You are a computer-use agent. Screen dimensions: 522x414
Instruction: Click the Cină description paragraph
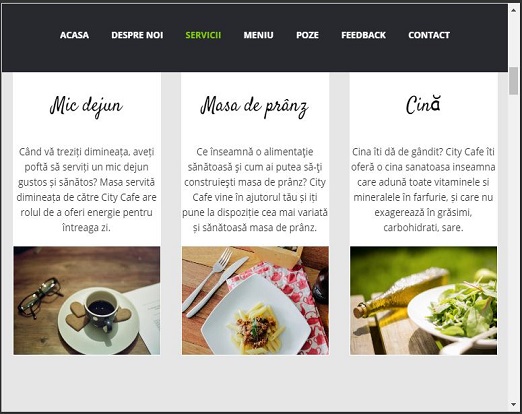click(x=423, y=190)
